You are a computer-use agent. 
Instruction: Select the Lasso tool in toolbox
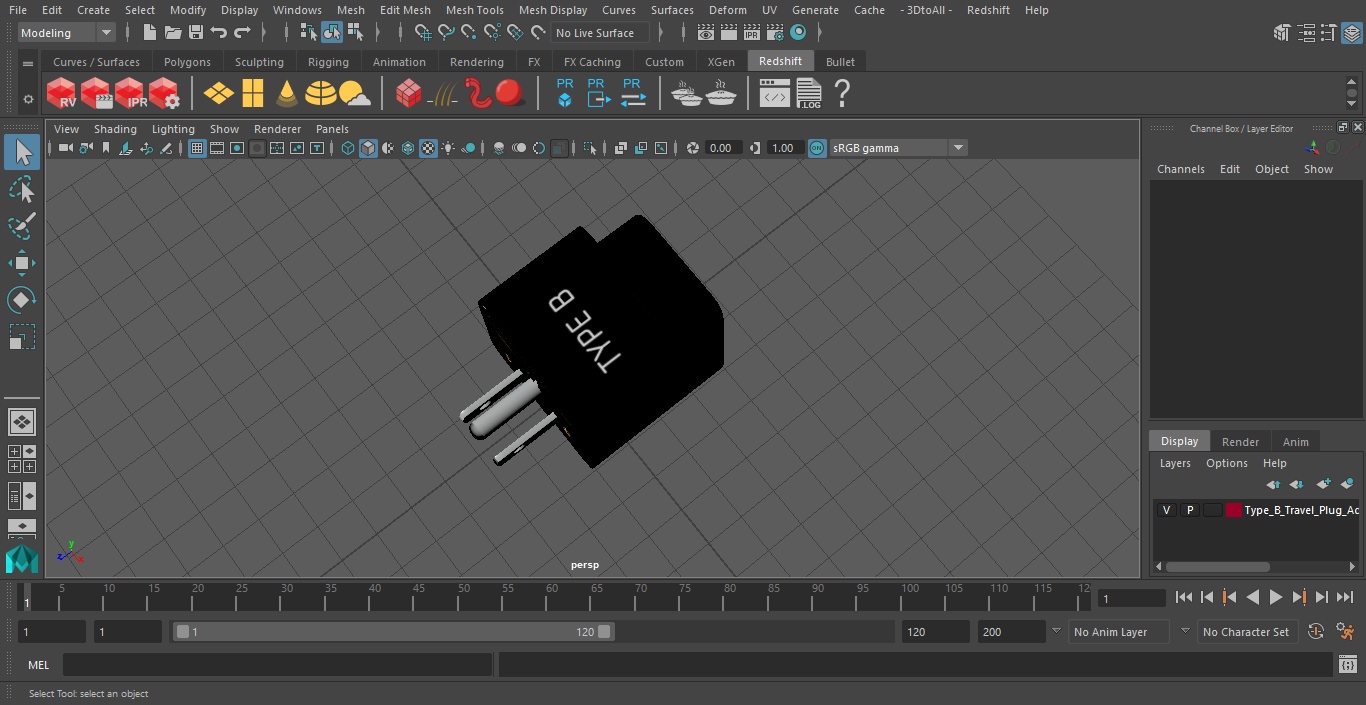click(x=22, y=189)
